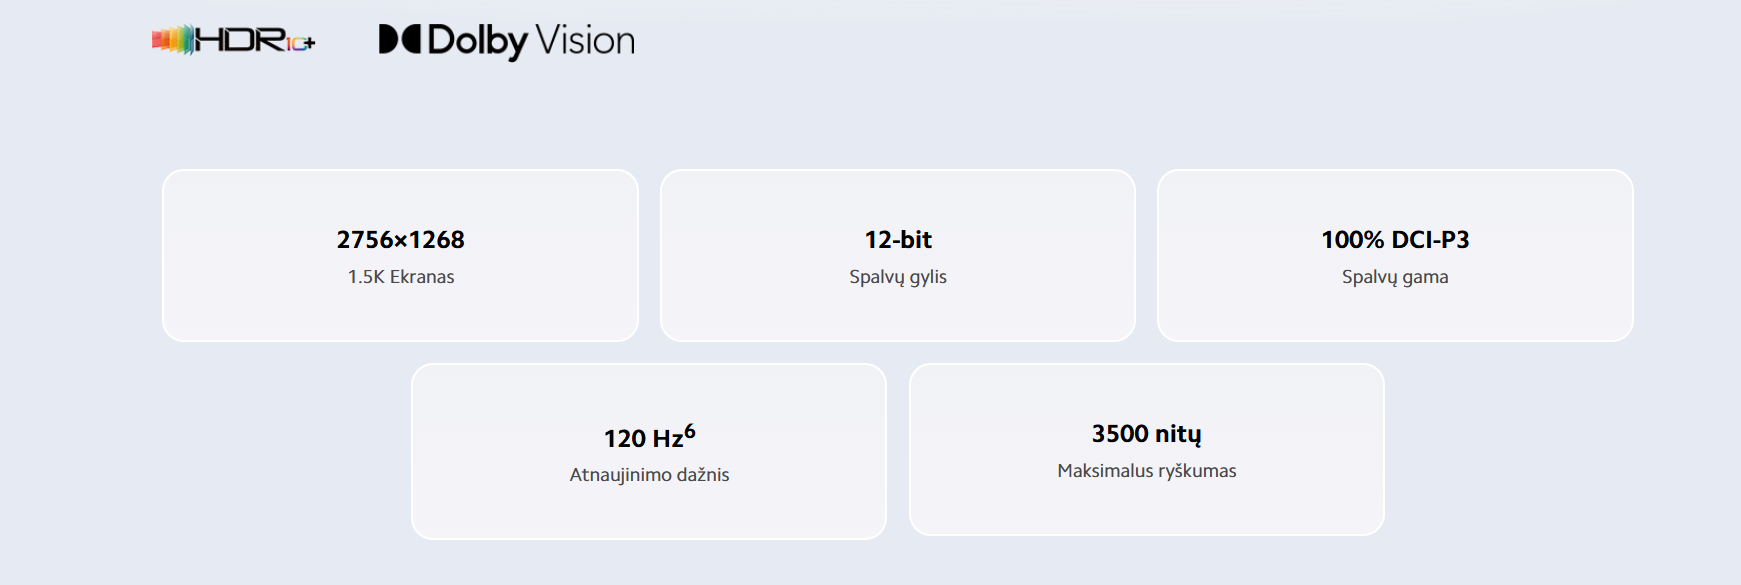Select the 3500 nitų brightness card
The width and height of the screenshot is (1741, 585).
coord(1147,450)
